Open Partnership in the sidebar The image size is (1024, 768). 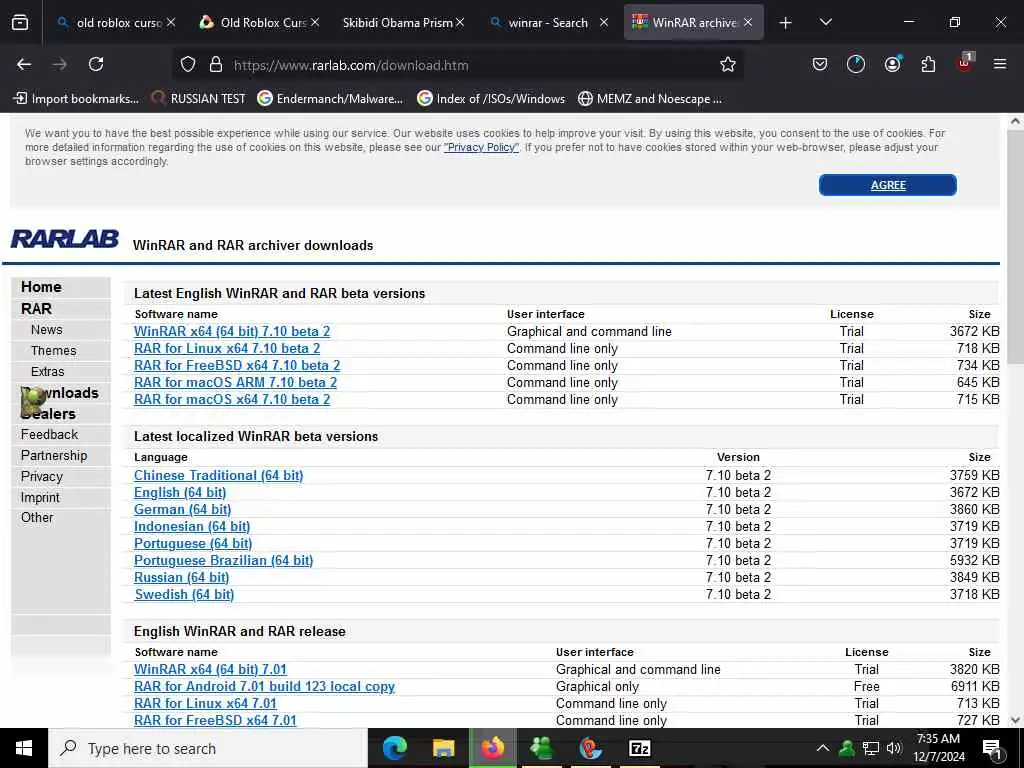54,455
